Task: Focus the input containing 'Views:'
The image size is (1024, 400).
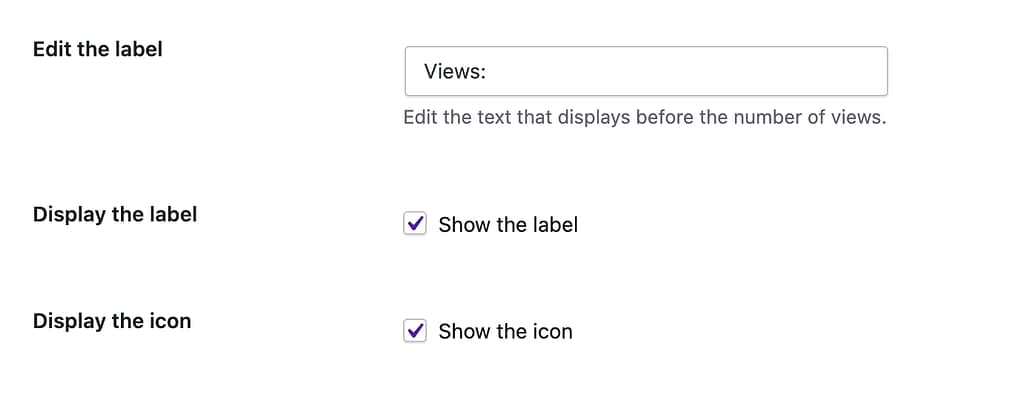Action: (x=645, y=72)
